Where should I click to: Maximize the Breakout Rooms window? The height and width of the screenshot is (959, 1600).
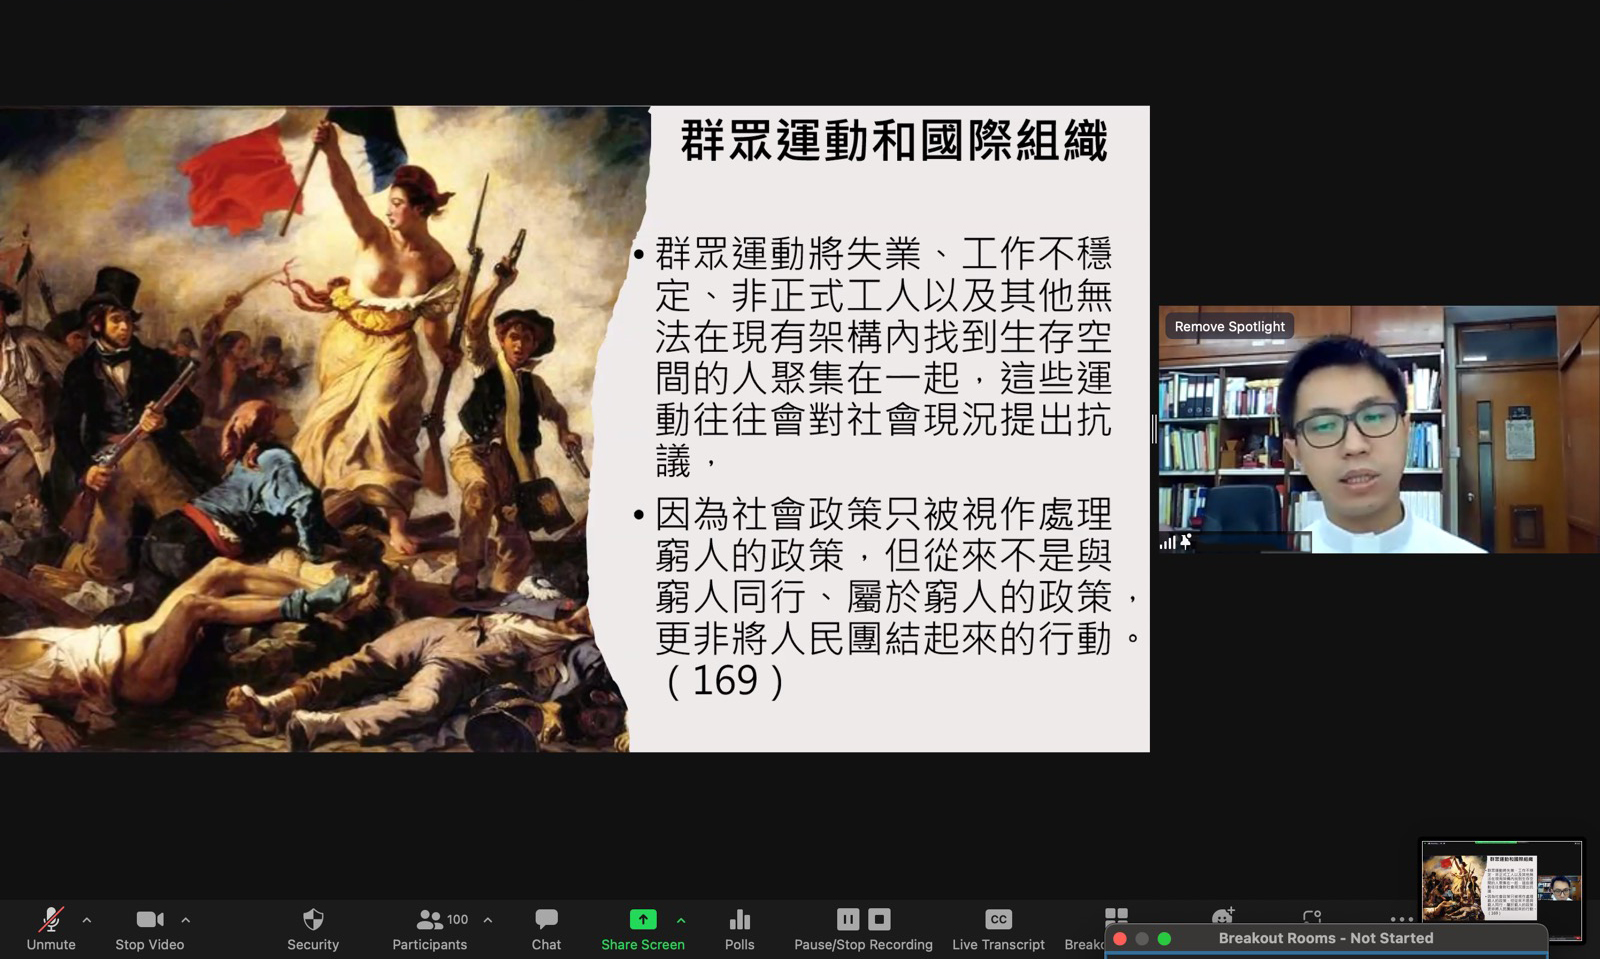(x=1164, y=938)
